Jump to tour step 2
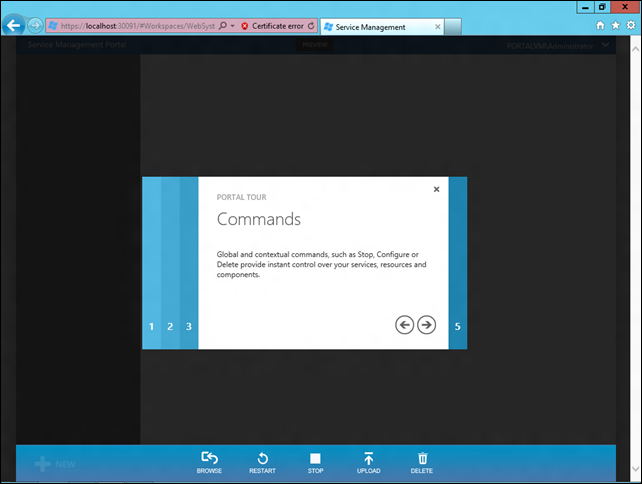Screen dimensions: 642x484 170,326
